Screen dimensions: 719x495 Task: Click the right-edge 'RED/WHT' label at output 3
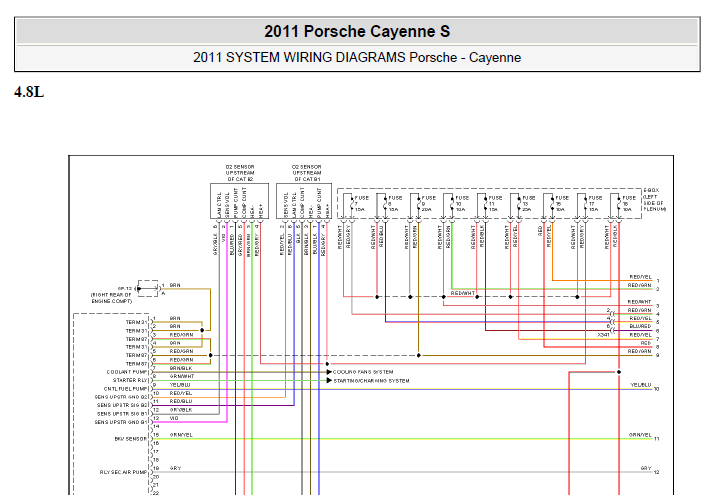[x=640, y=301]
